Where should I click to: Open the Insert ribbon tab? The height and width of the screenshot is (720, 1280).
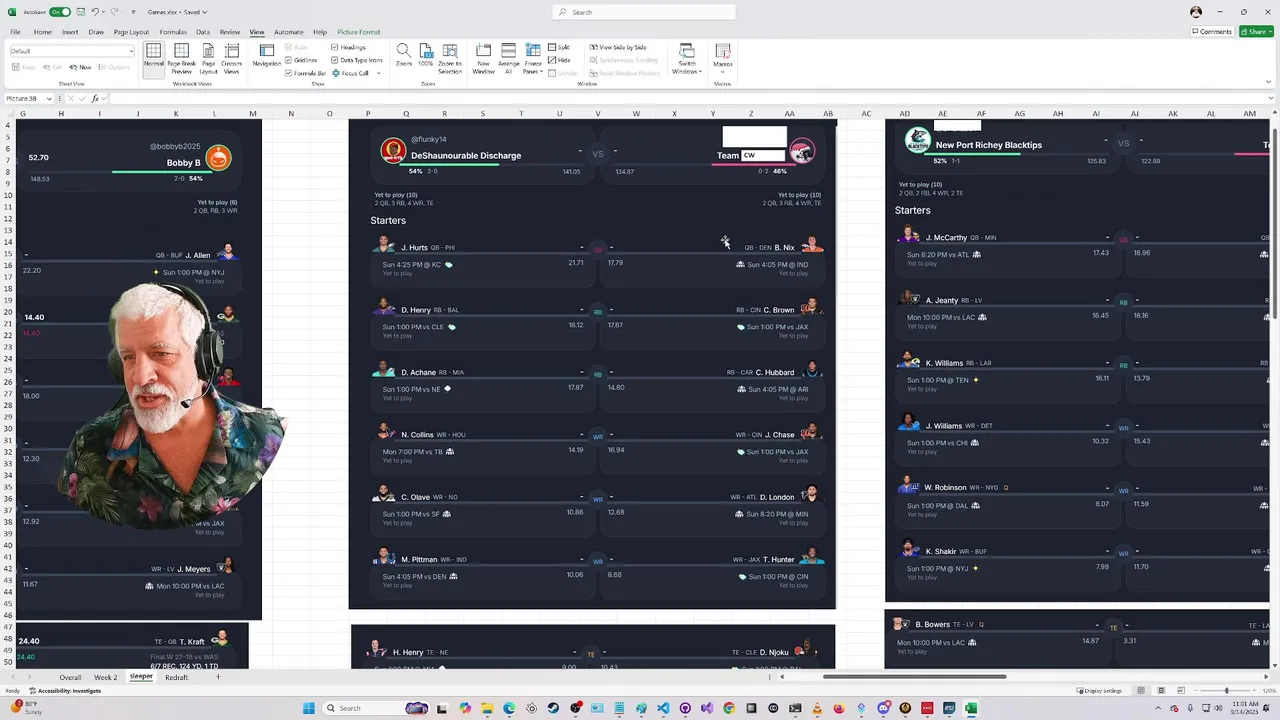pyautogui.click(x=70, y=32)
